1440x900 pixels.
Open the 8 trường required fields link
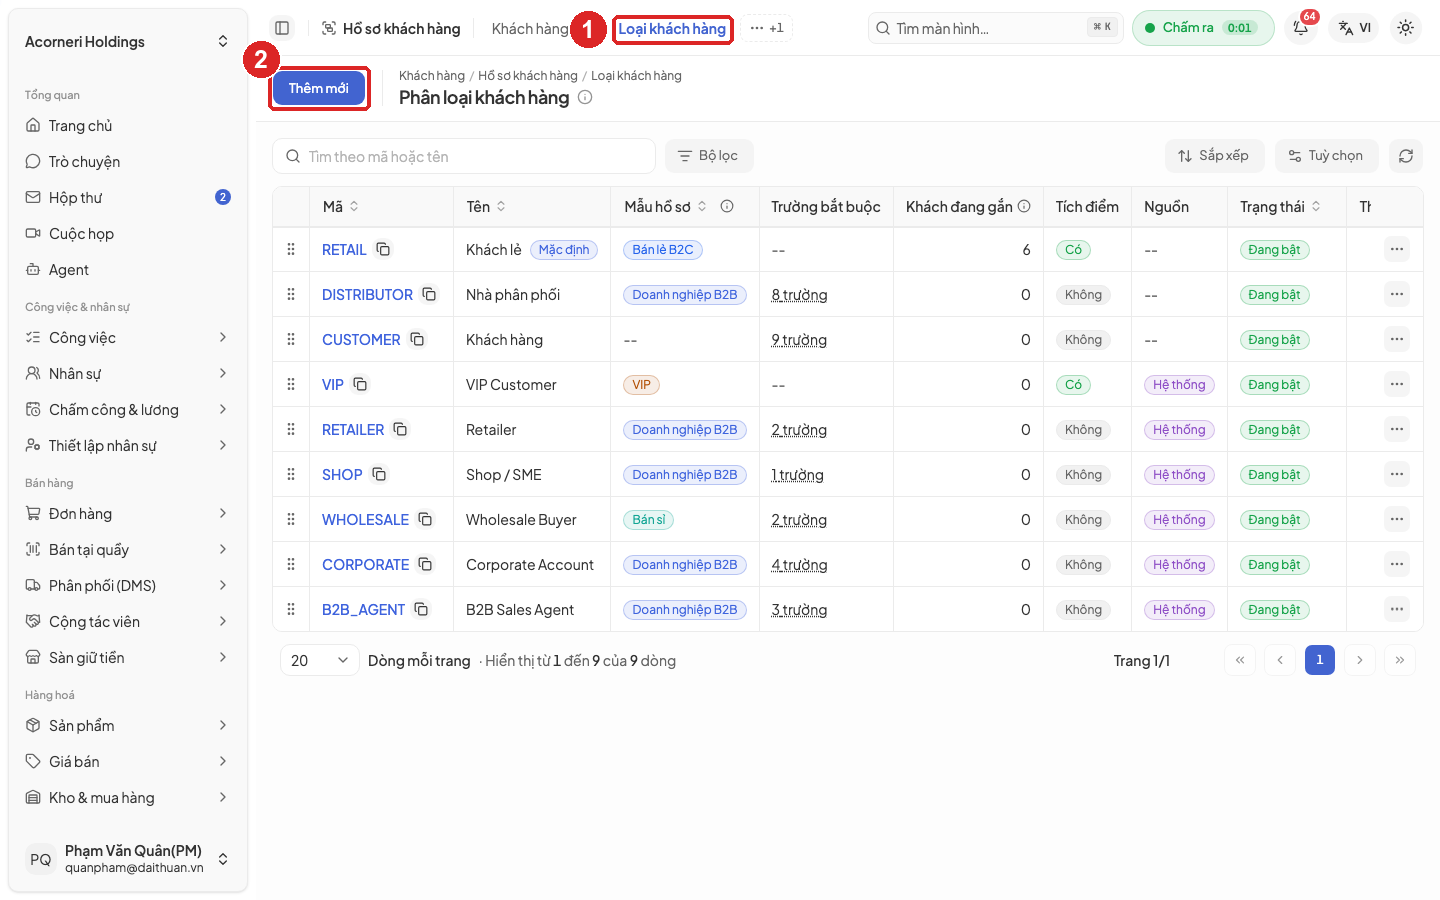[799, 295]
